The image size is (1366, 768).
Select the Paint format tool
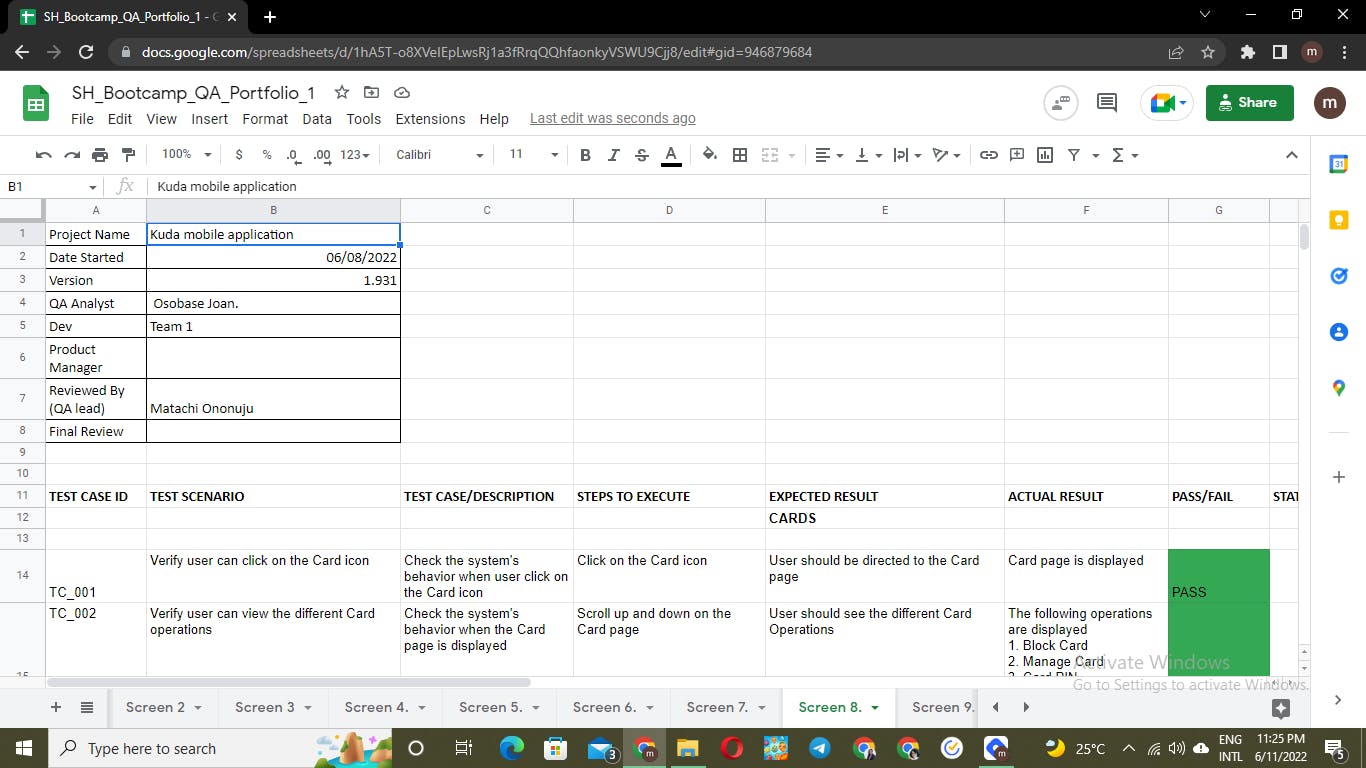coord(128,155)
